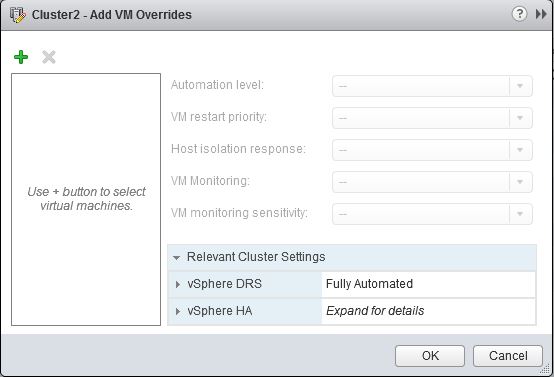Click the OK button

[x=430, y=356]
